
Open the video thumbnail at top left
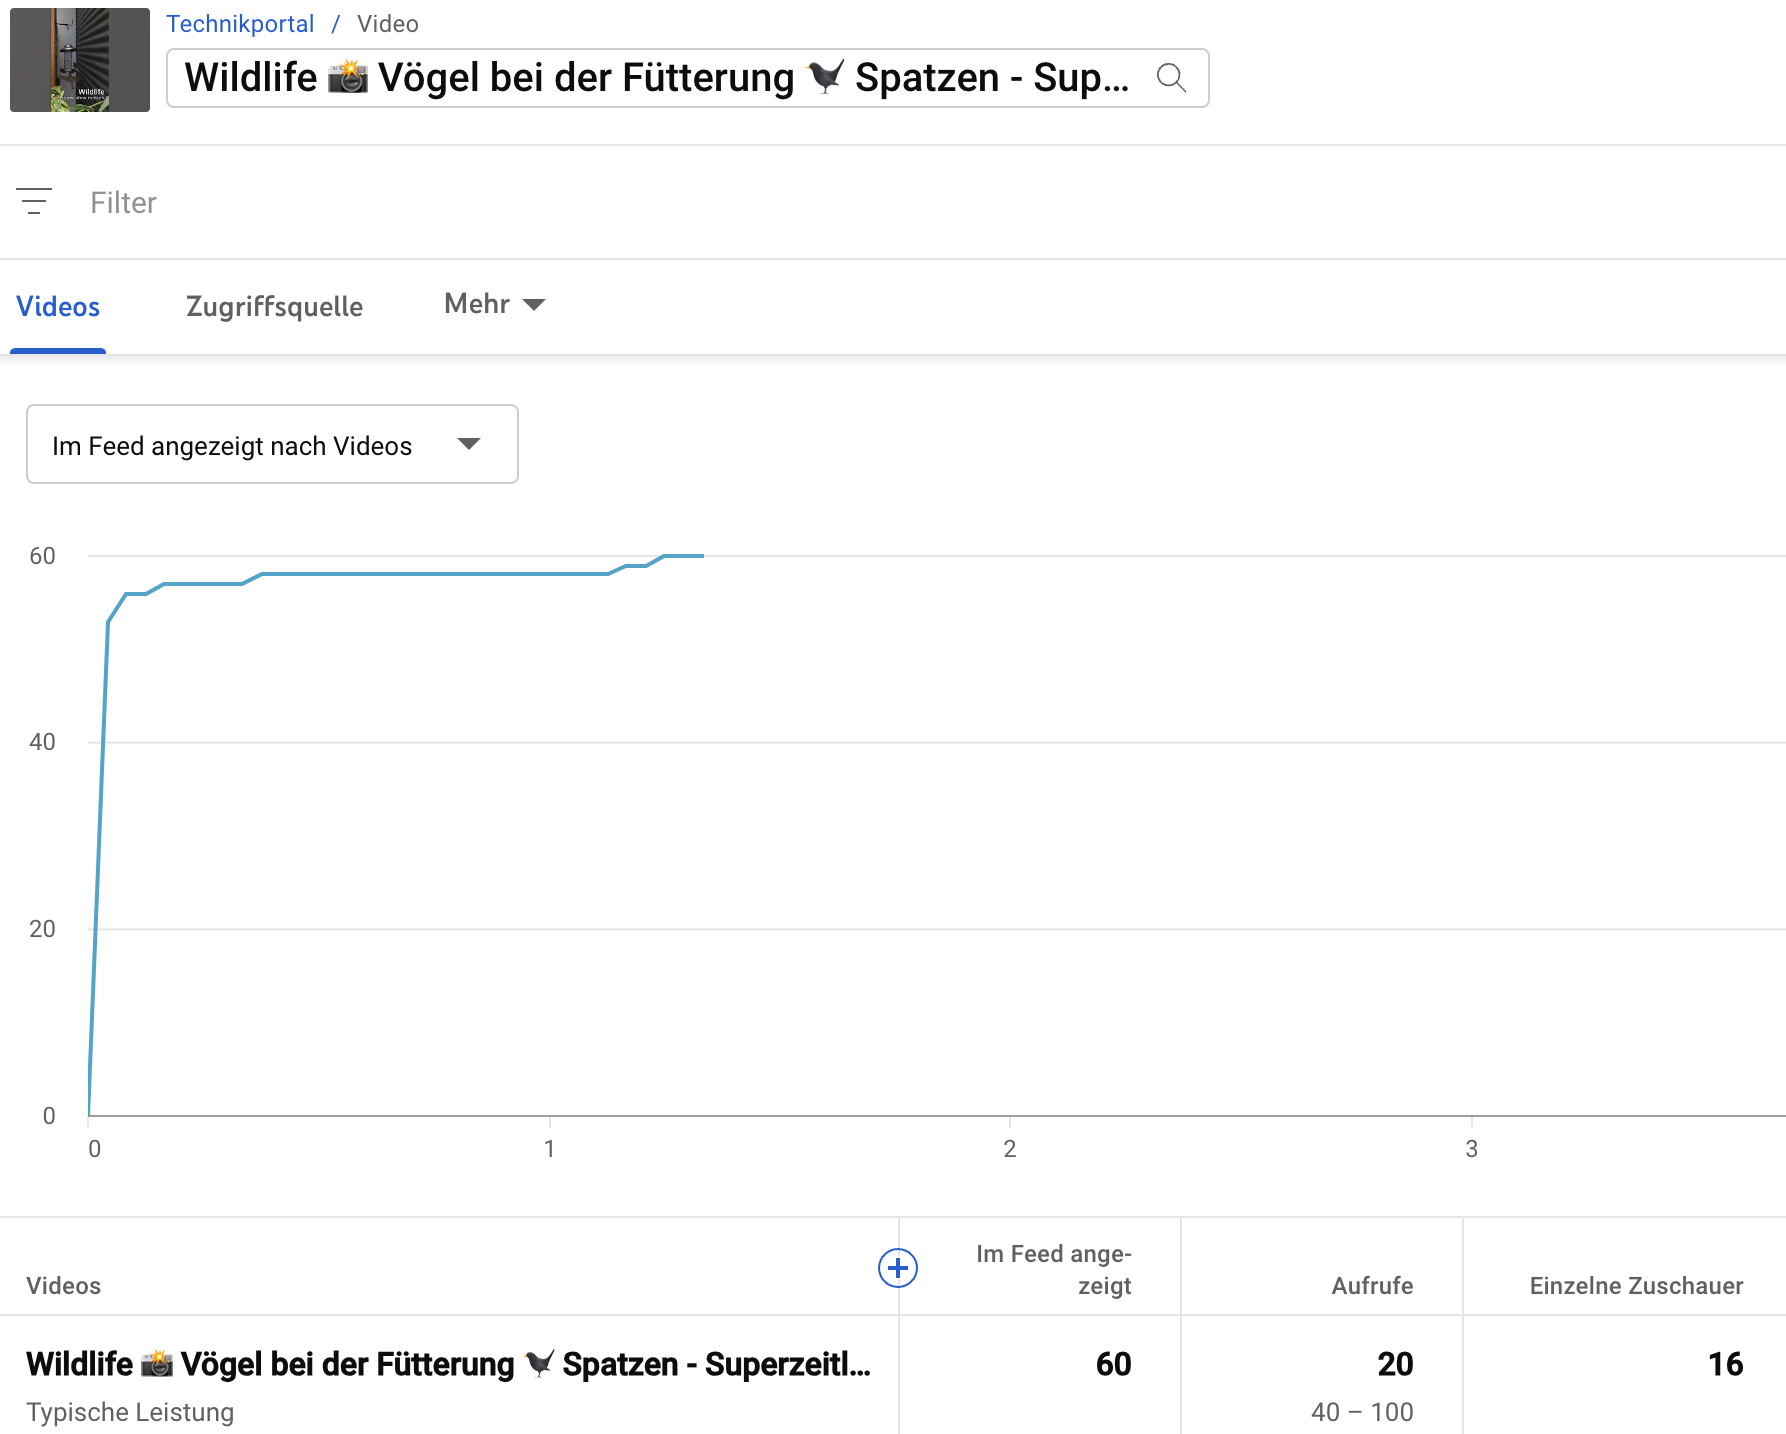pos(80,60)
